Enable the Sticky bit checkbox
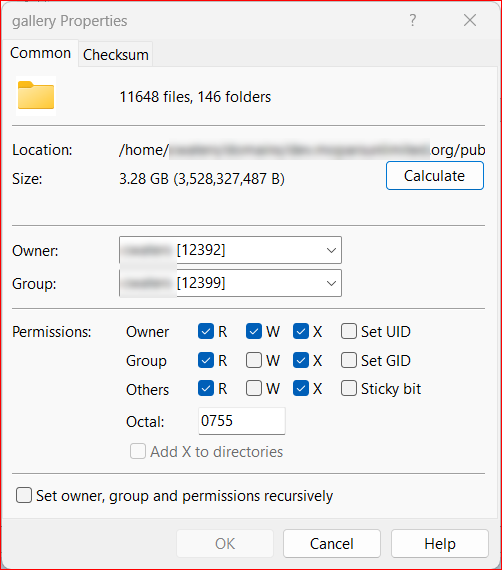 349,389
